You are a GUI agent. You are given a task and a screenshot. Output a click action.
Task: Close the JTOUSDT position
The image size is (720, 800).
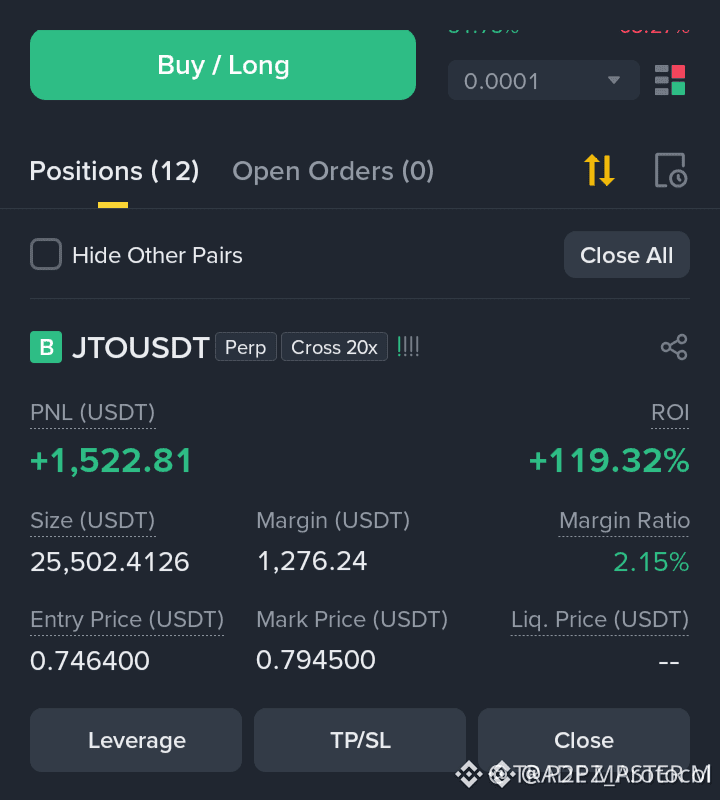coord(584,740)
